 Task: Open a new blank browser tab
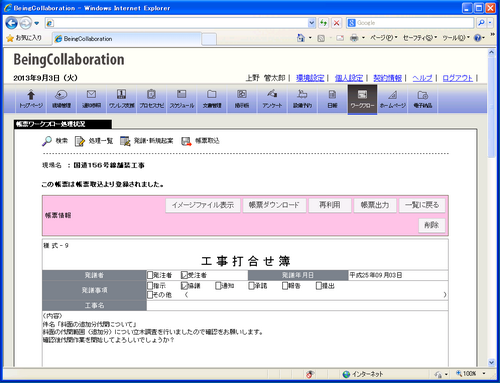tap(209, 39)
